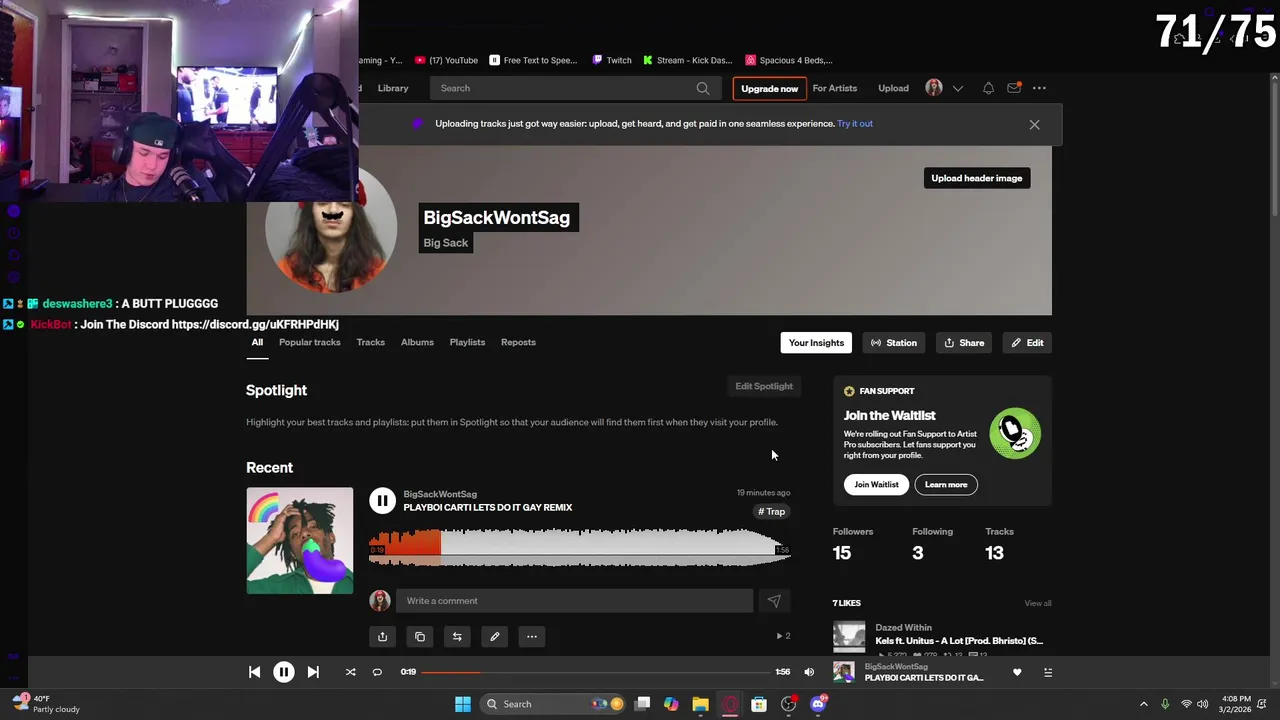Image resolution: width=1280 pixels, height=720 pixels.
Task: Switch to the Reposts tab
Action: click(x=518, y=342)
